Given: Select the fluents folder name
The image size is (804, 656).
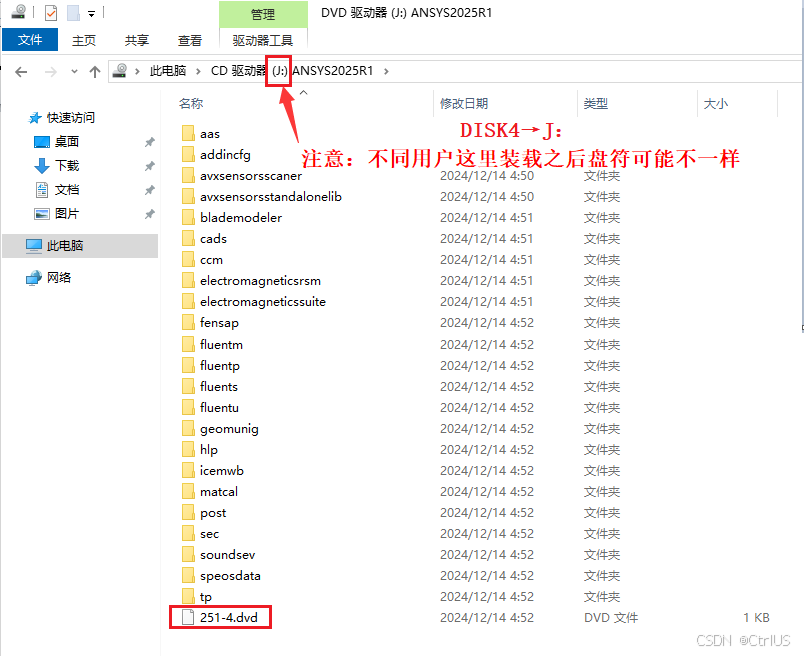Looking at the screenshot, I should point(219,386).
